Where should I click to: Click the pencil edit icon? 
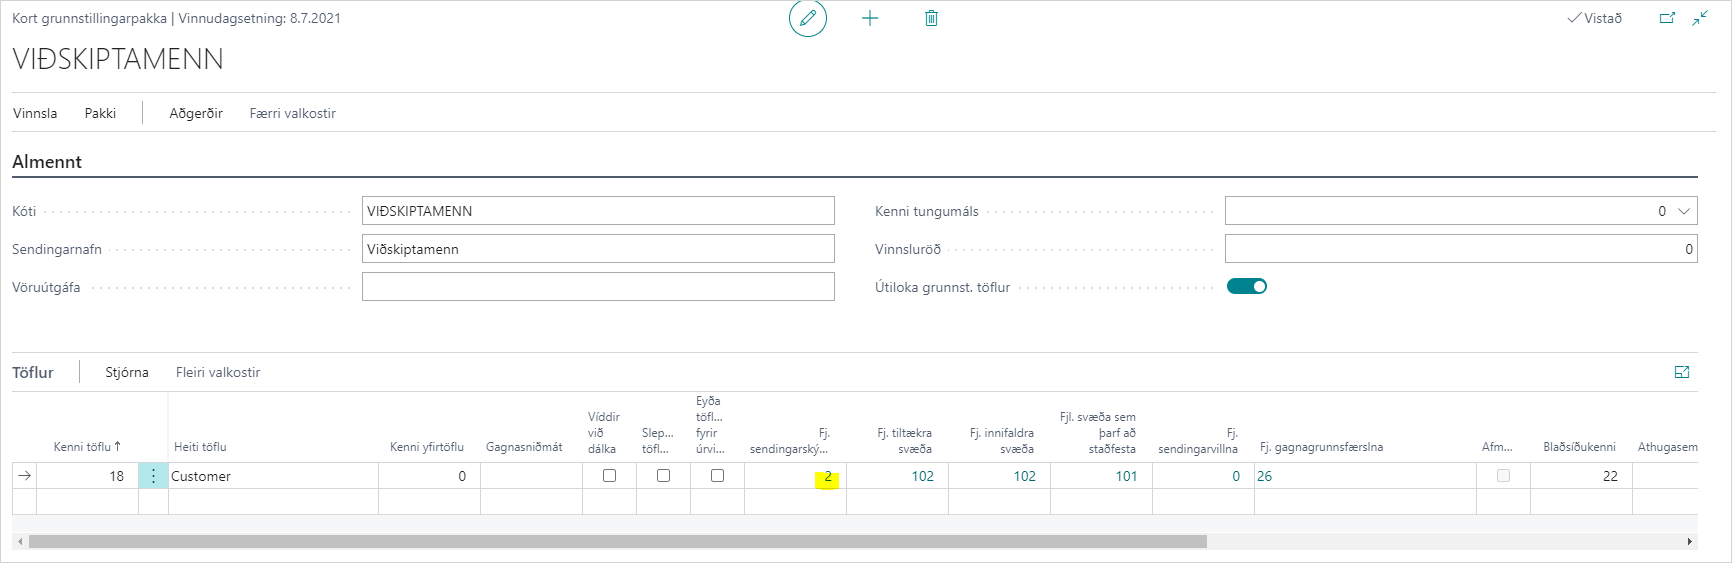808,18
